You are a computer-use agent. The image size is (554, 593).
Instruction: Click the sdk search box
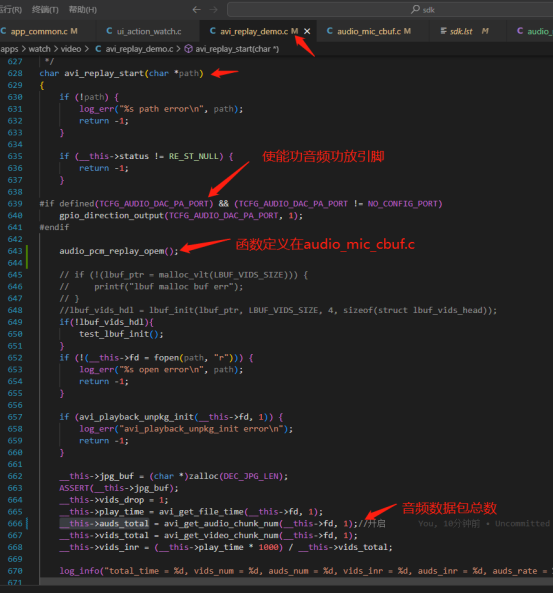[390, 9]
